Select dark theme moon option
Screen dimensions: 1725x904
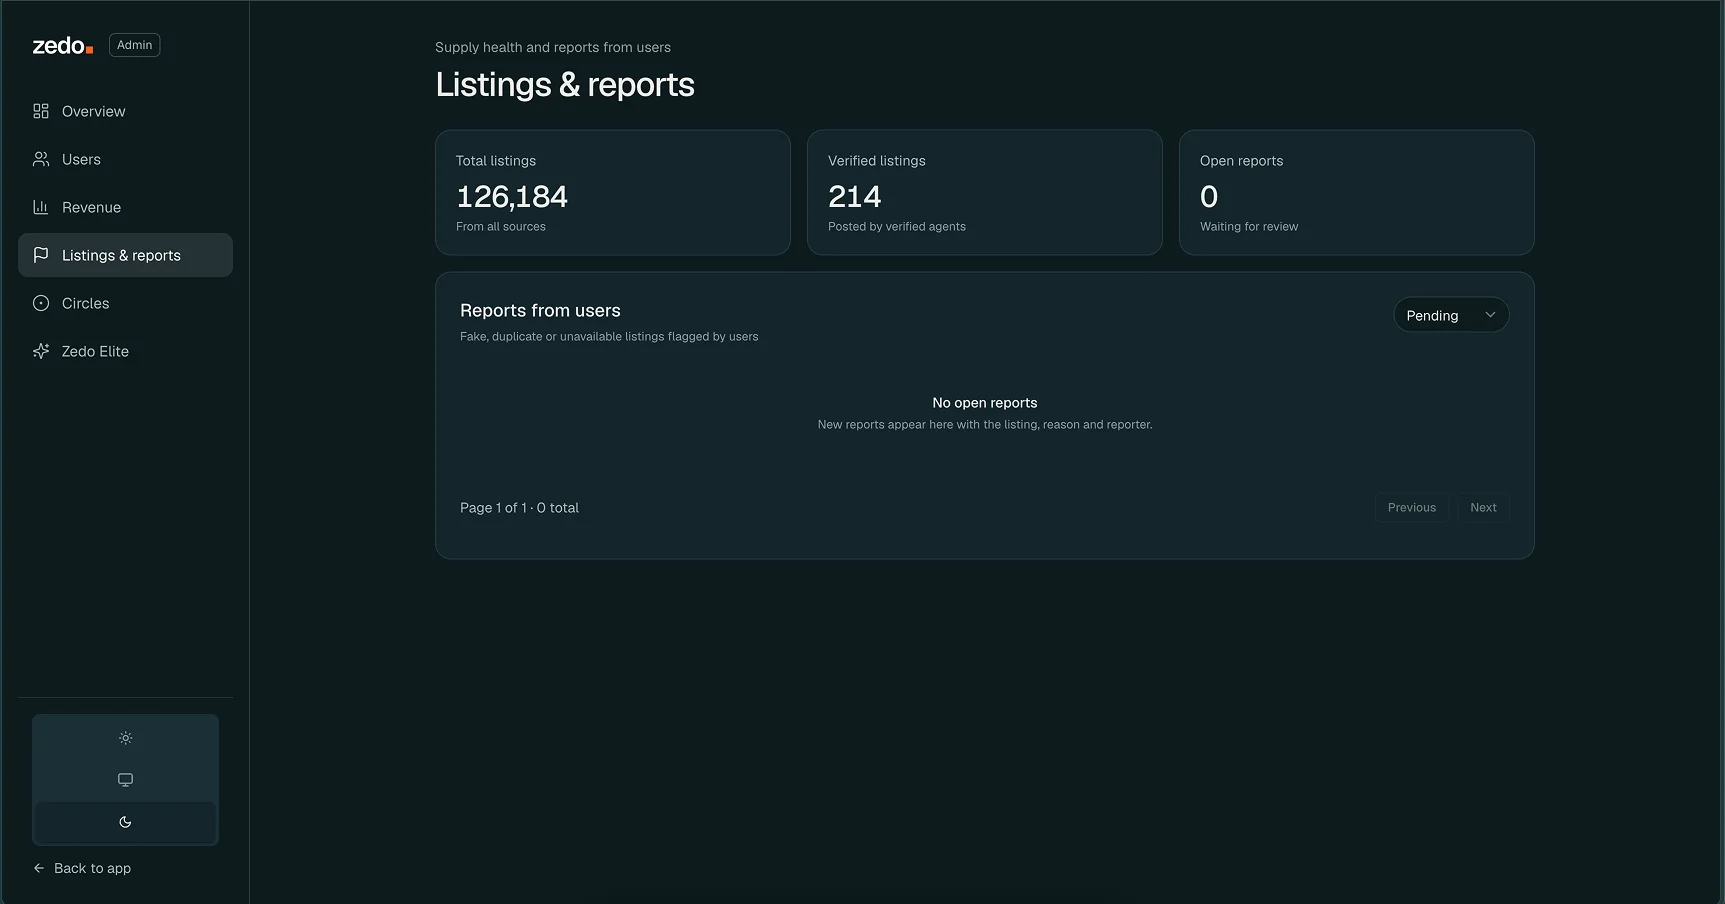tap(125, 822)
